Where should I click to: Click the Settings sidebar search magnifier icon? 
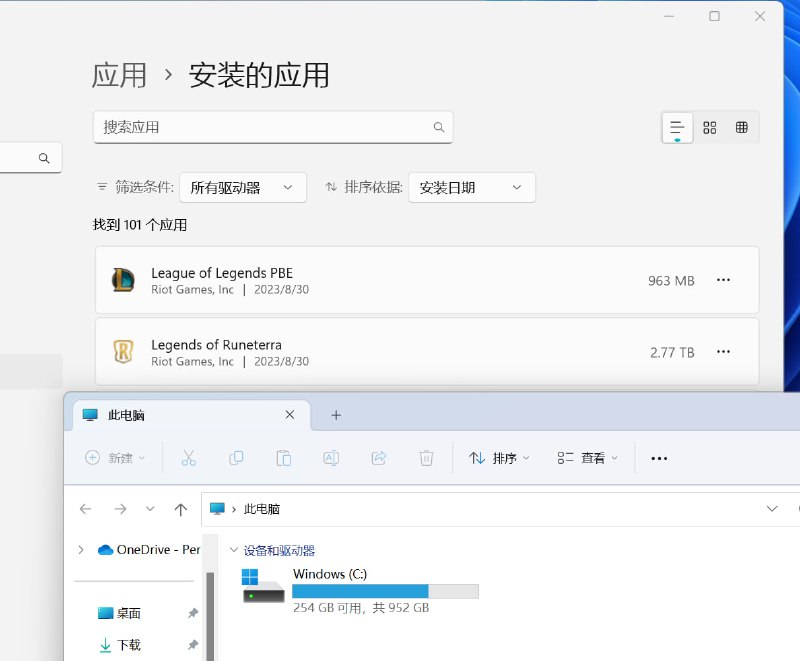pos(44,158)
